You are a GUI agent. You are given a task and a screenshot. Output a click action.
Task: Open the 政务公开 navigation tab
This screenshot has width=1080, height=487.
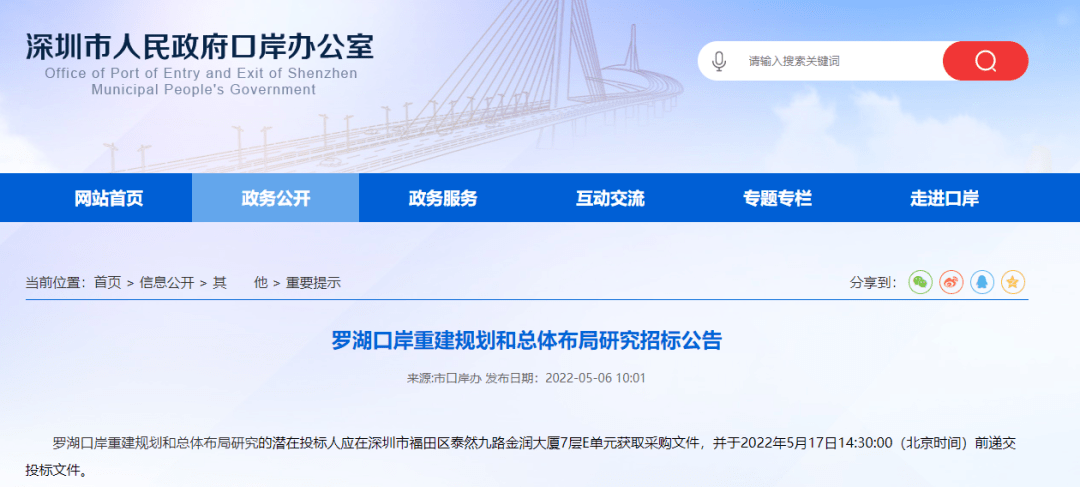point(276,198)
